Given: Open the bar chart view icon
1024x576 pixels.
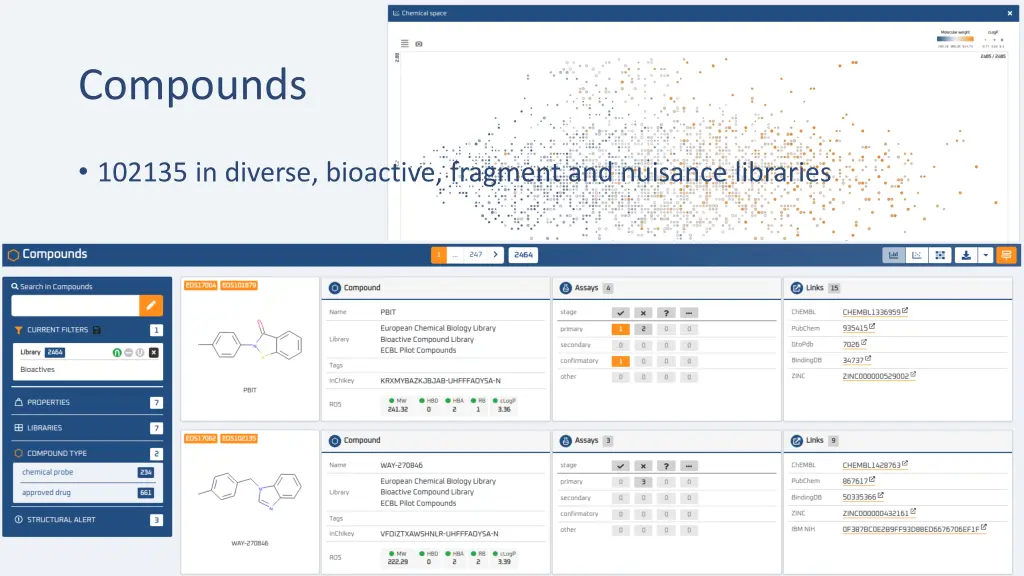Looking at the screenshot, I should pos(892,255).
